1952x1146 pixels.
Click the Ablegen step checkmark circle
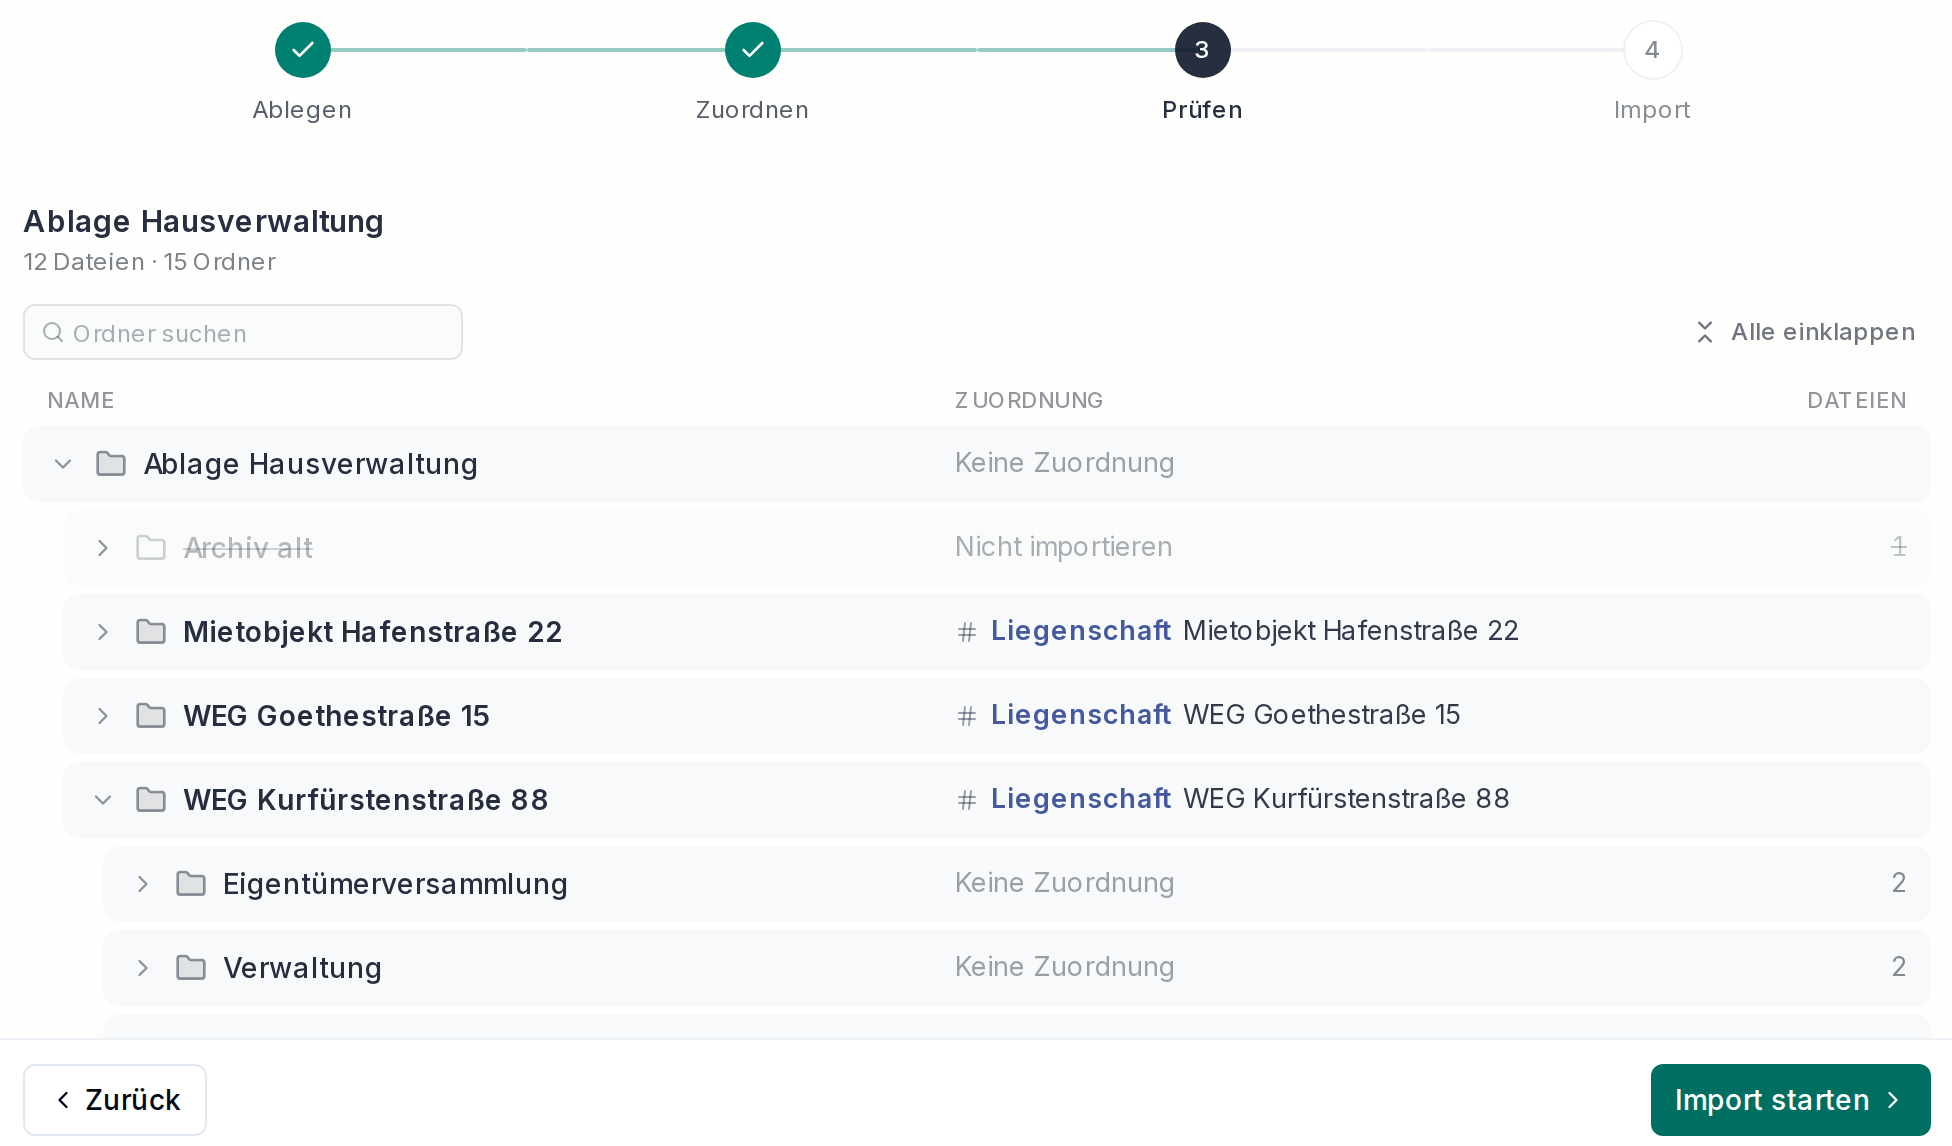pyautogui.click(x=302, y=50)
